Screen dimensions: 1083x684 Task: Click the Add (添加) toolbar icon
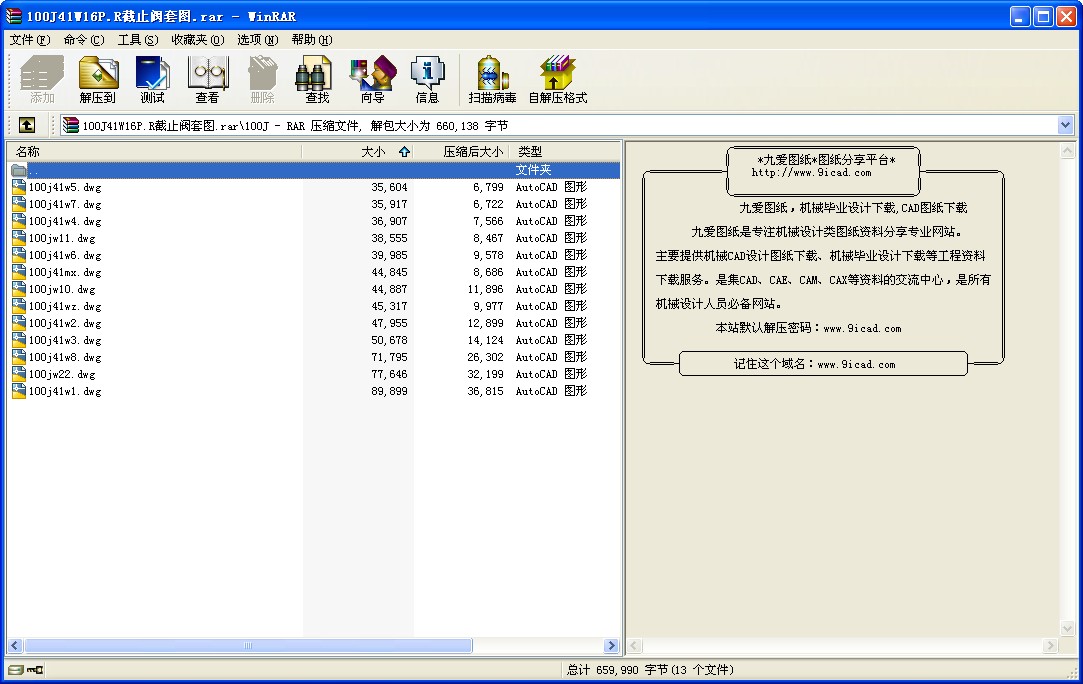pyautogui.click(x=41, y=79)
